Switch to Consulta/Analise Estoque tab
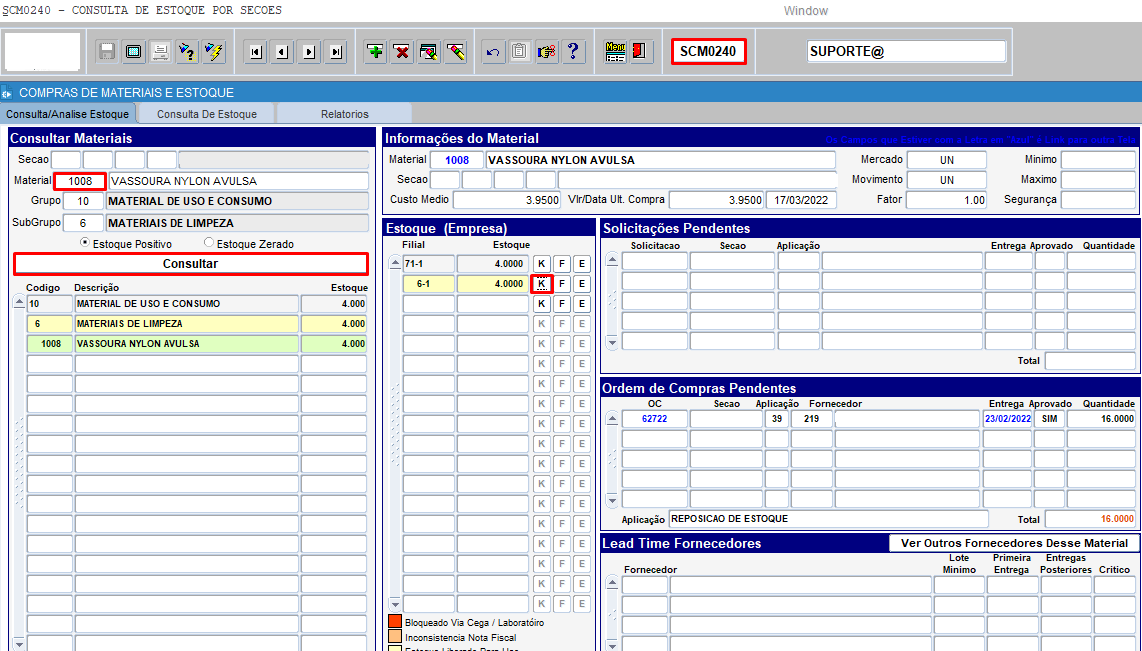This screenshot has width=1142, height=651. pos(68,114)
